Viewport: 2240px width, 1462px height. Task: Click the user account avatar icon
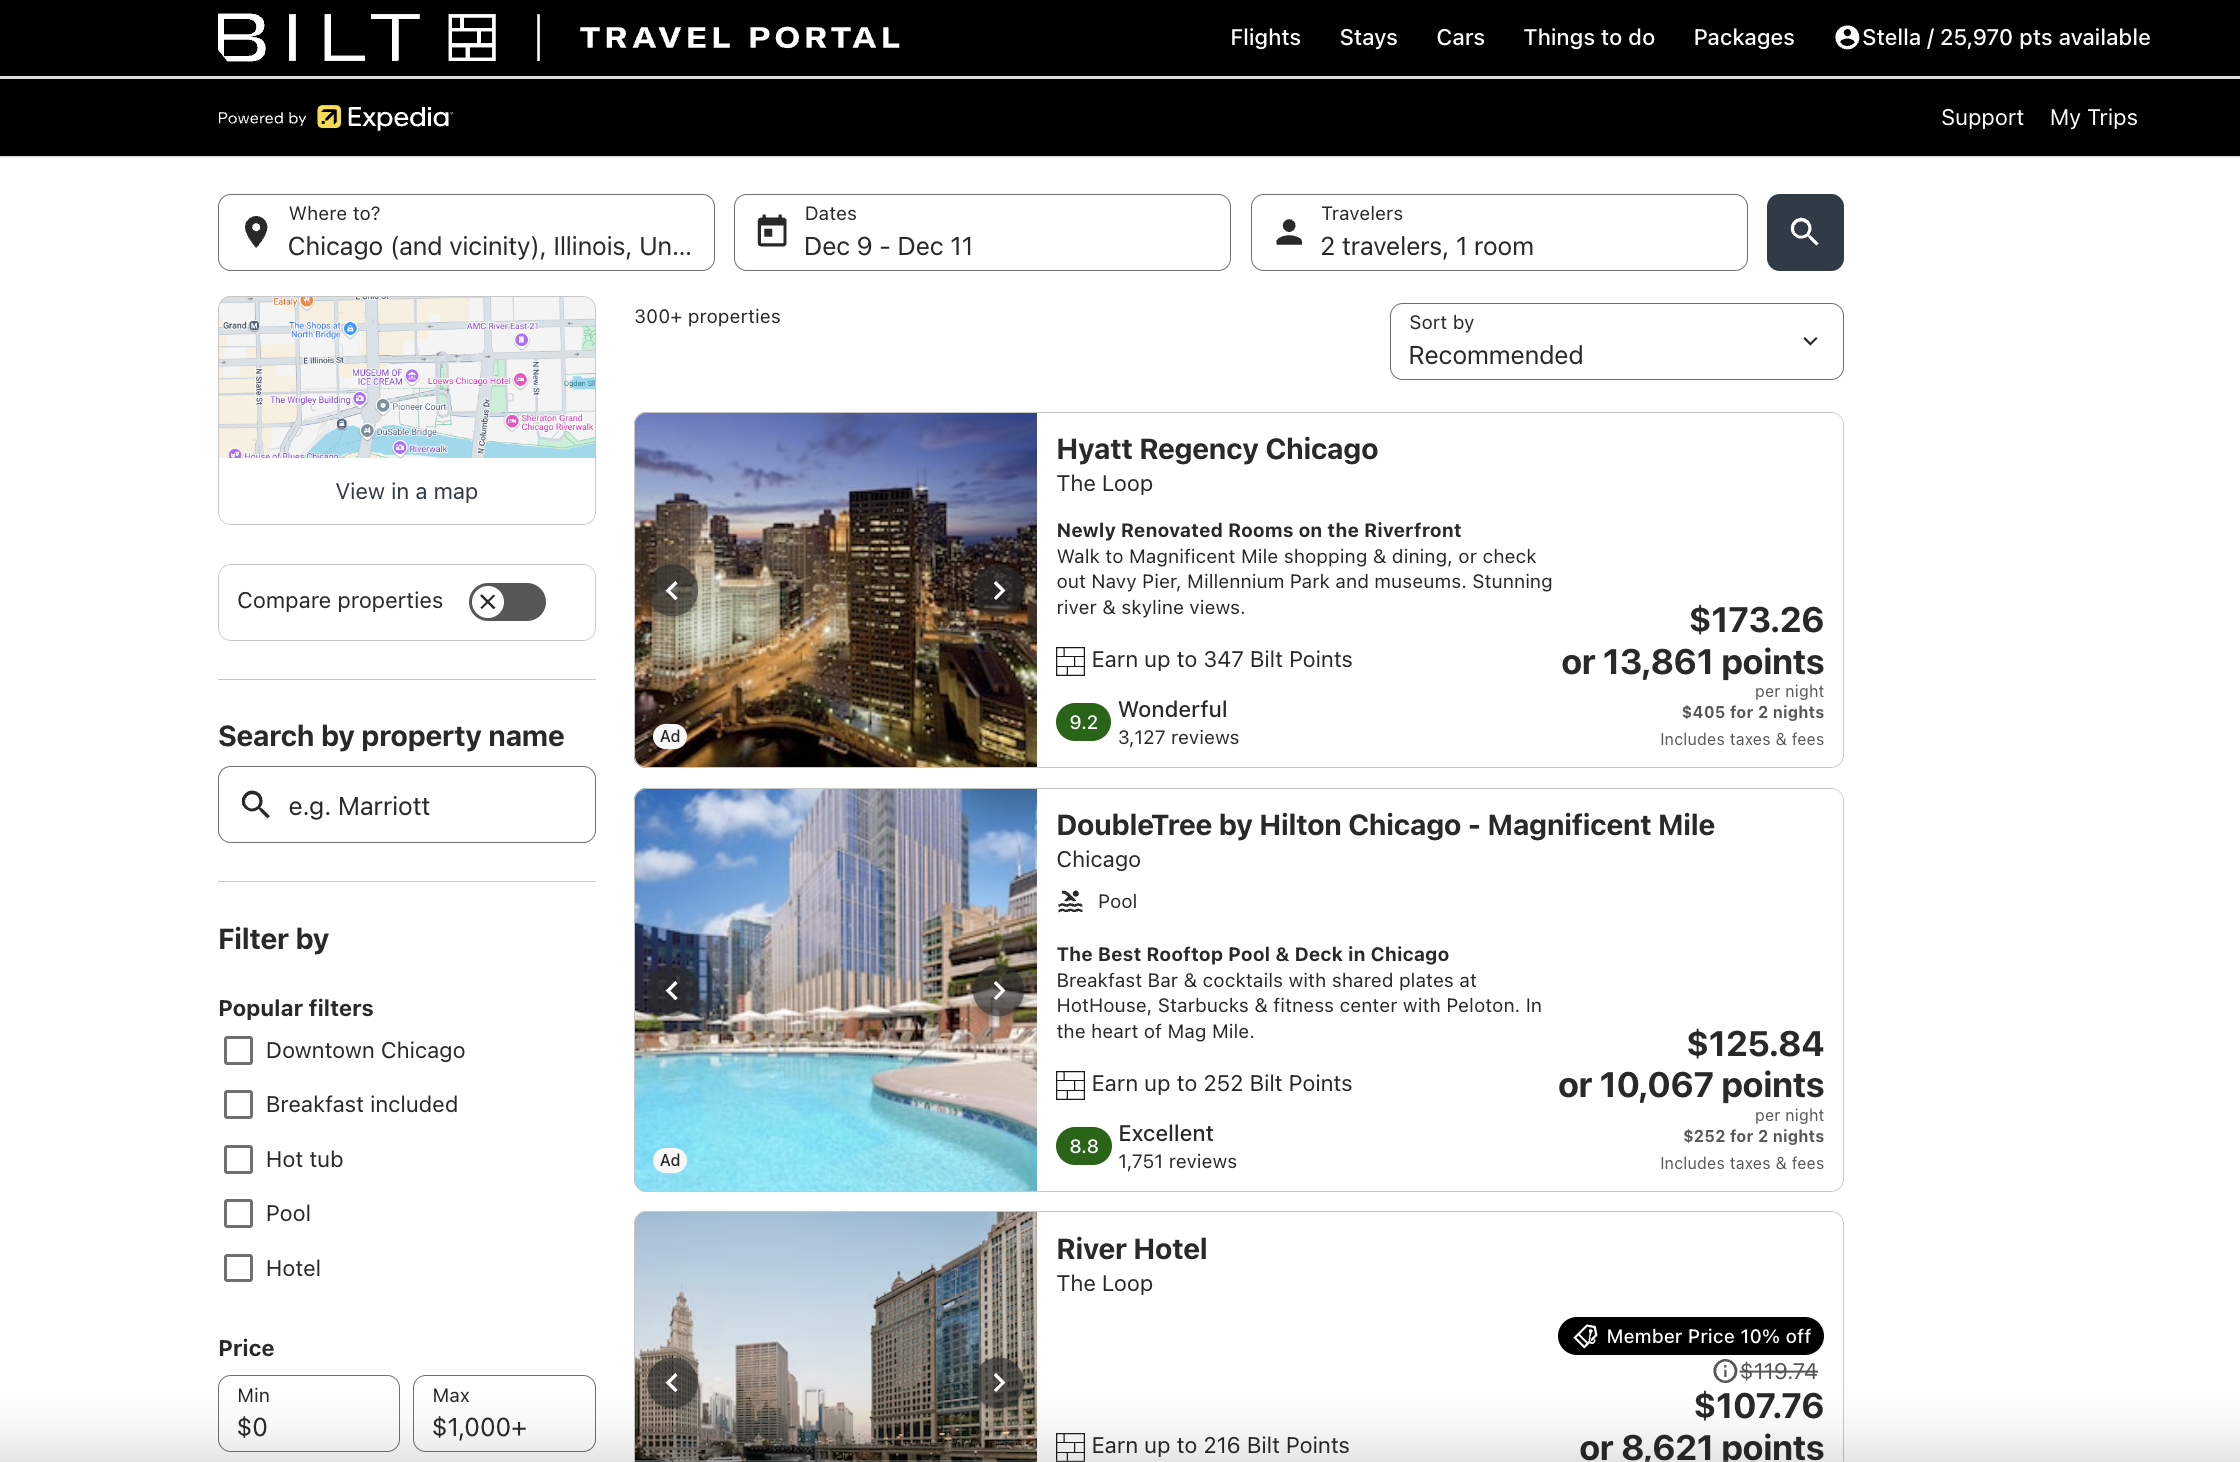1847,37
